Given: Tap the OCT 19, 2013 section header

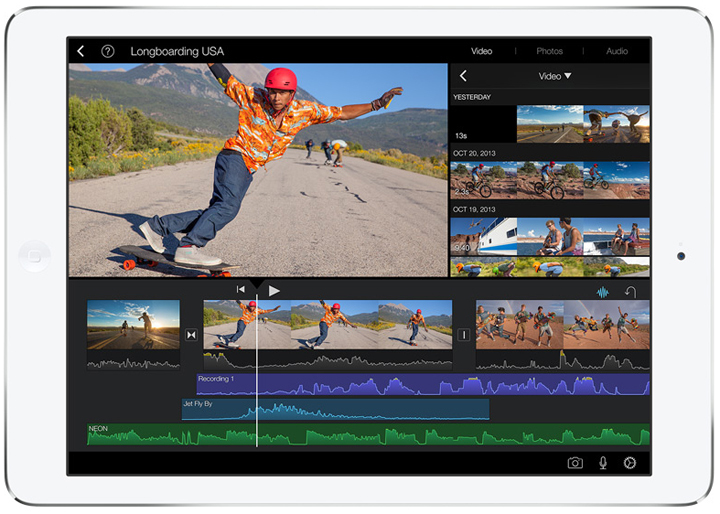Looking at the screenshot, I should point(474,209).
